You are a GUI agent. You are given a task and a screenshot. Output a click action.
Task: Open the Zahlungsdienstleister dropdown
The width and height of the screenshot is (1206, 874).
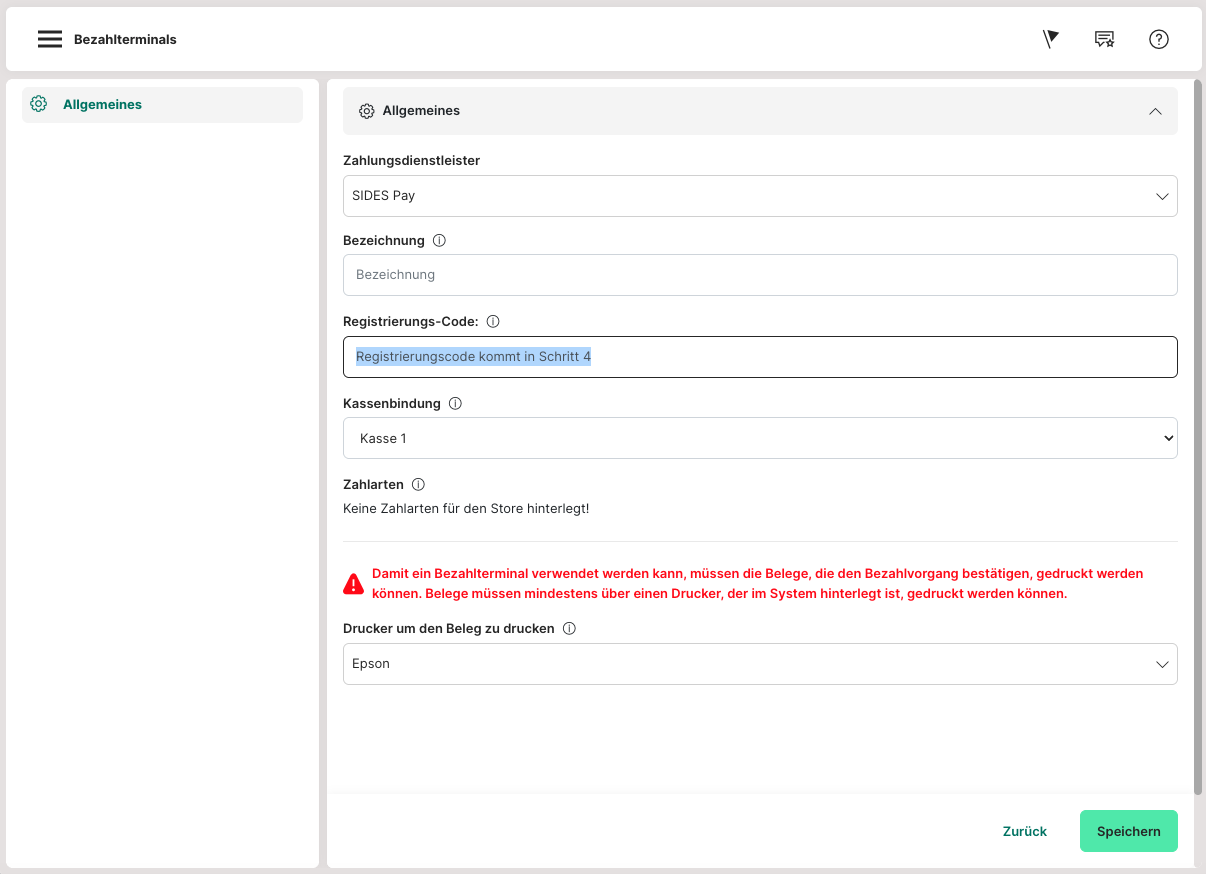click(760, 196)
